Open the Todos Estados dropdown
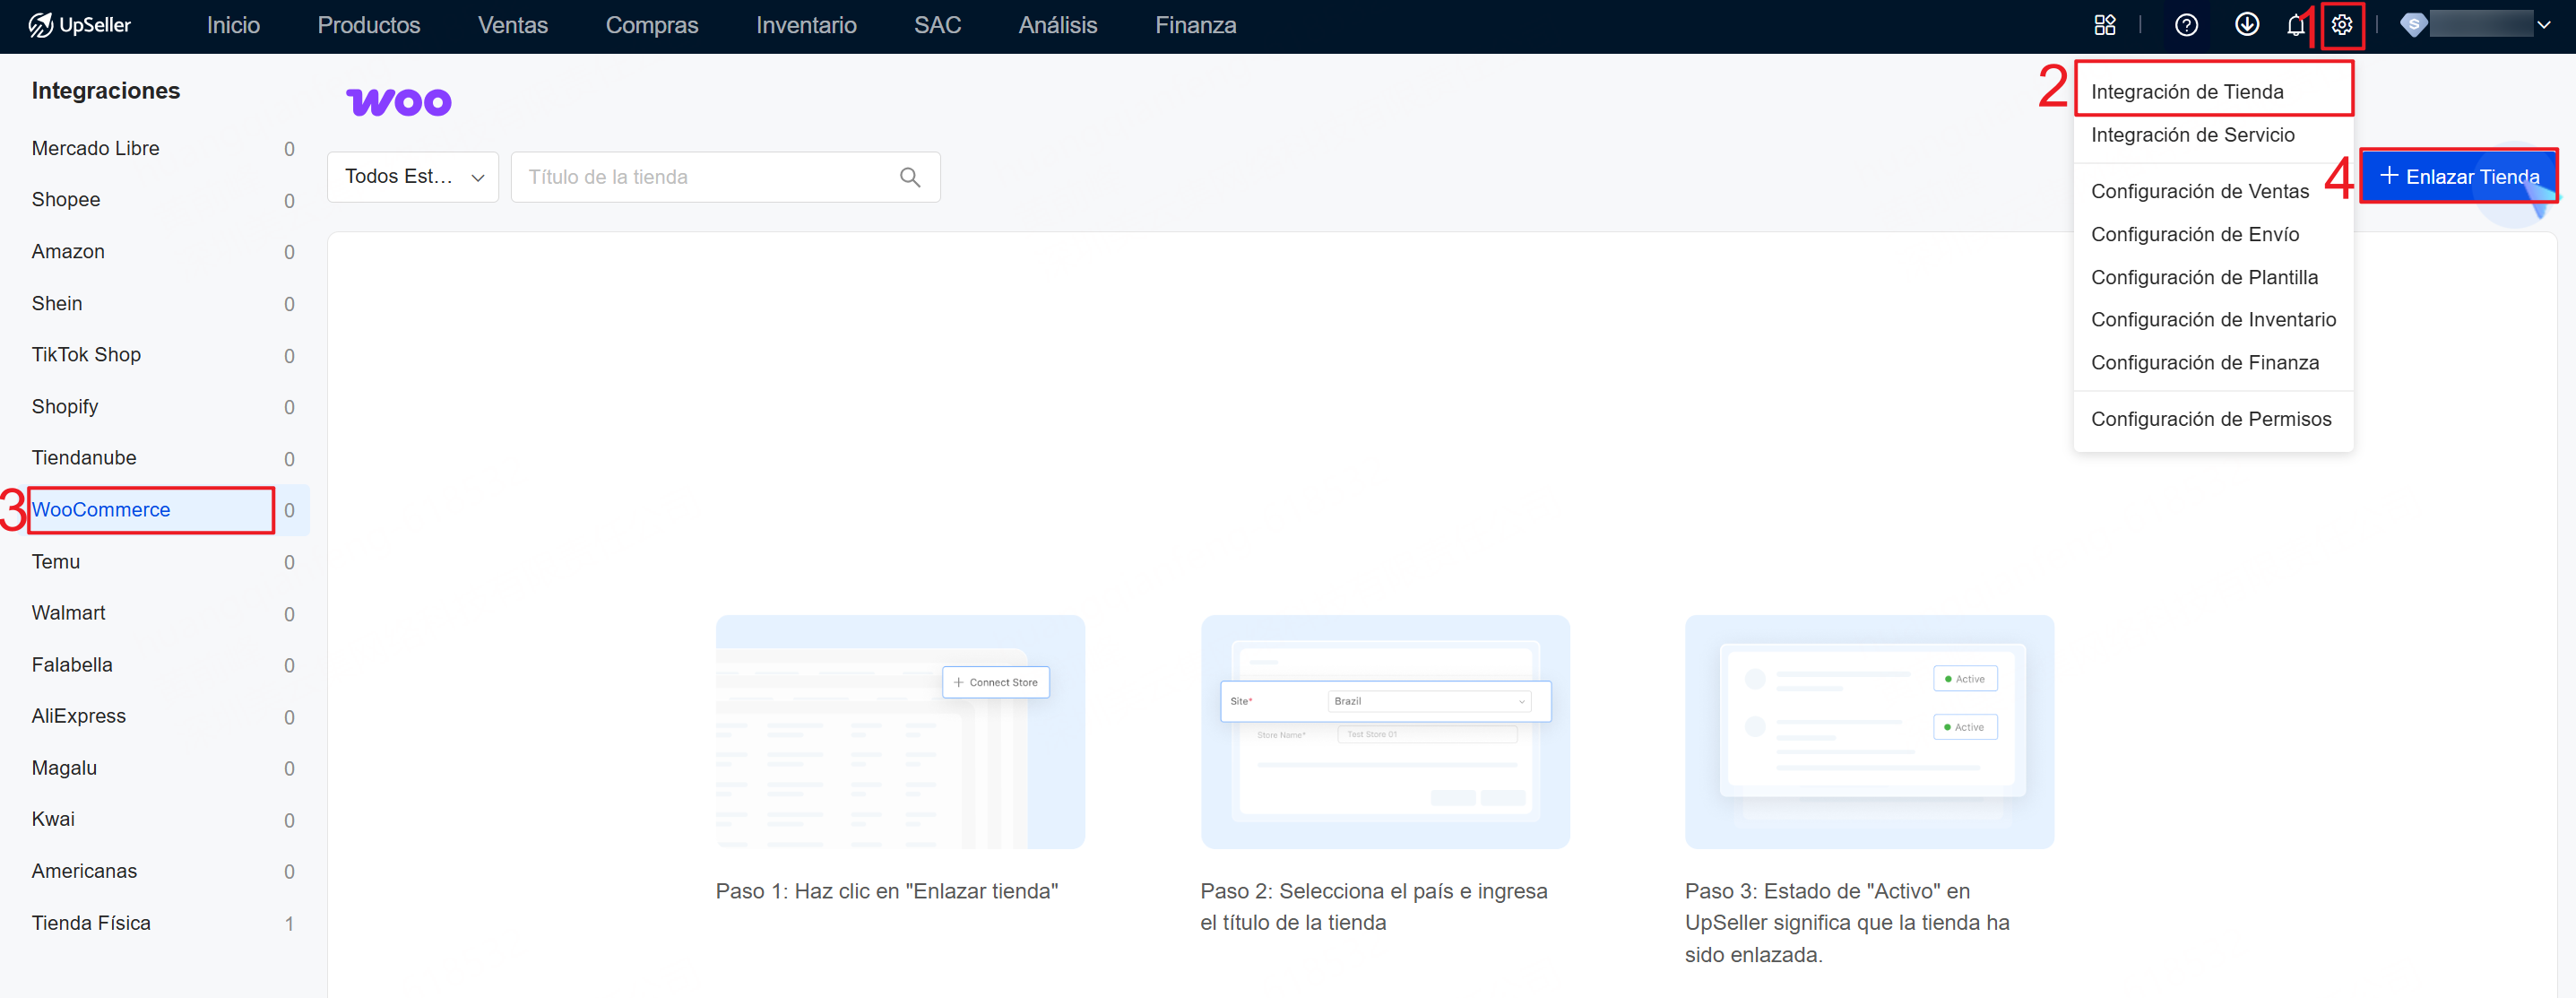The width and height of the screenshot is (2576, 998). (x=413, y=177)
